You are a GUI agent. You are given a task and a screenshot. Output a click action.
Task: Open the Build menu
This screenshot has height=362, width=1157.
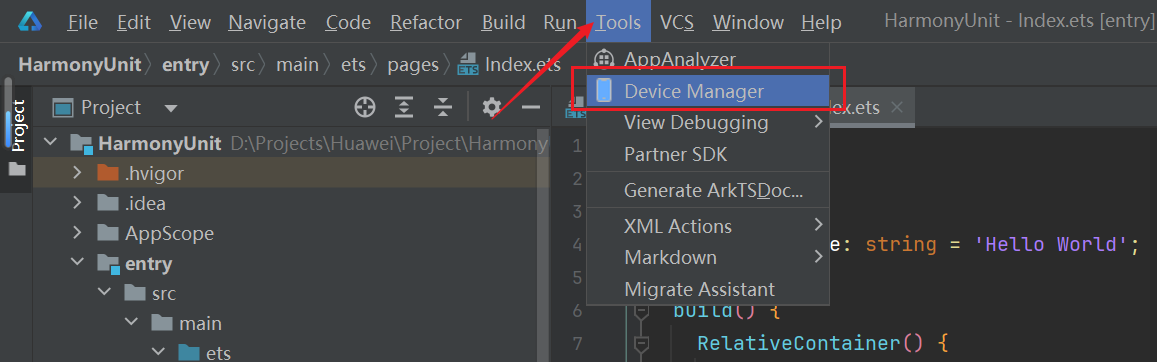coord(503,23)
